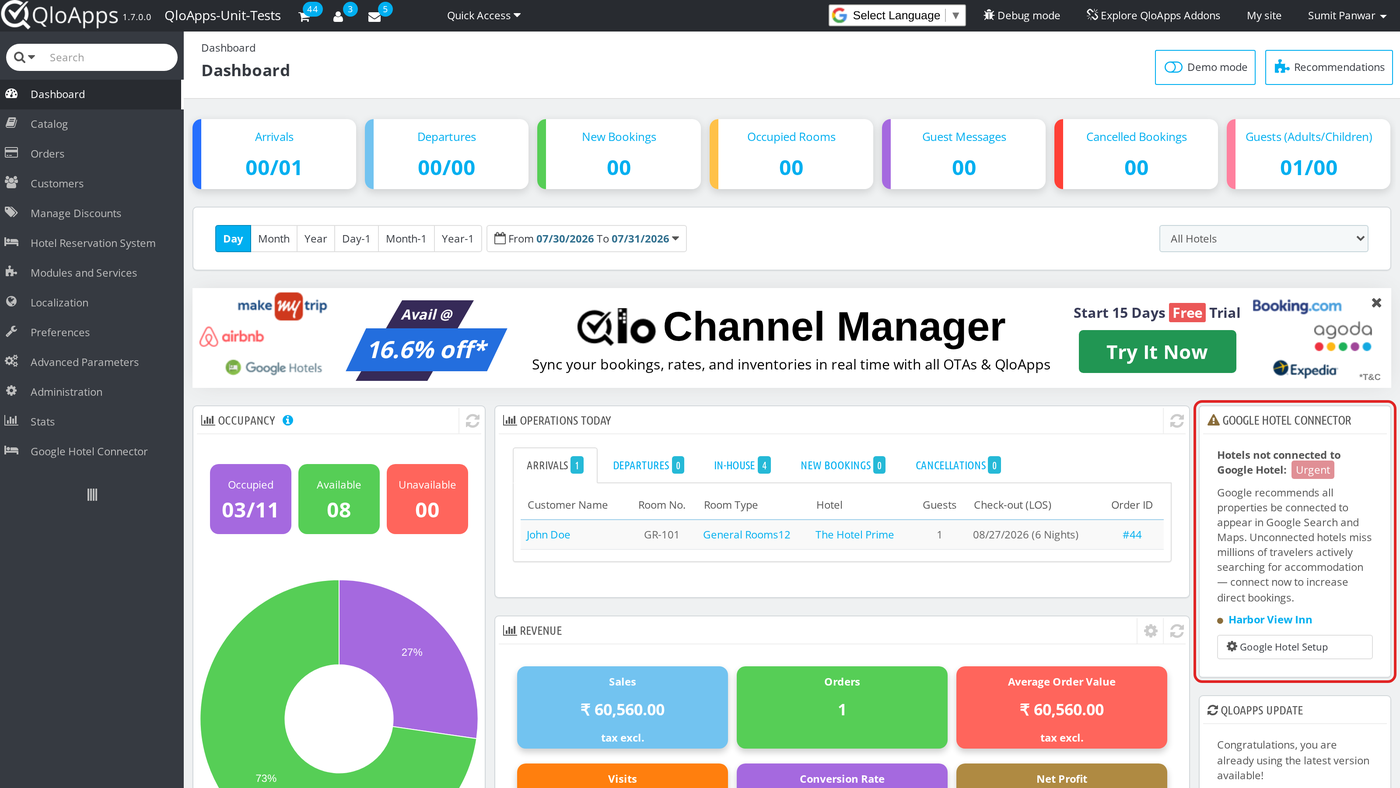The height and width of the screenshot is (788, 1400).
Task: Toggle Demo mode switch
Action: [1205, 67]
